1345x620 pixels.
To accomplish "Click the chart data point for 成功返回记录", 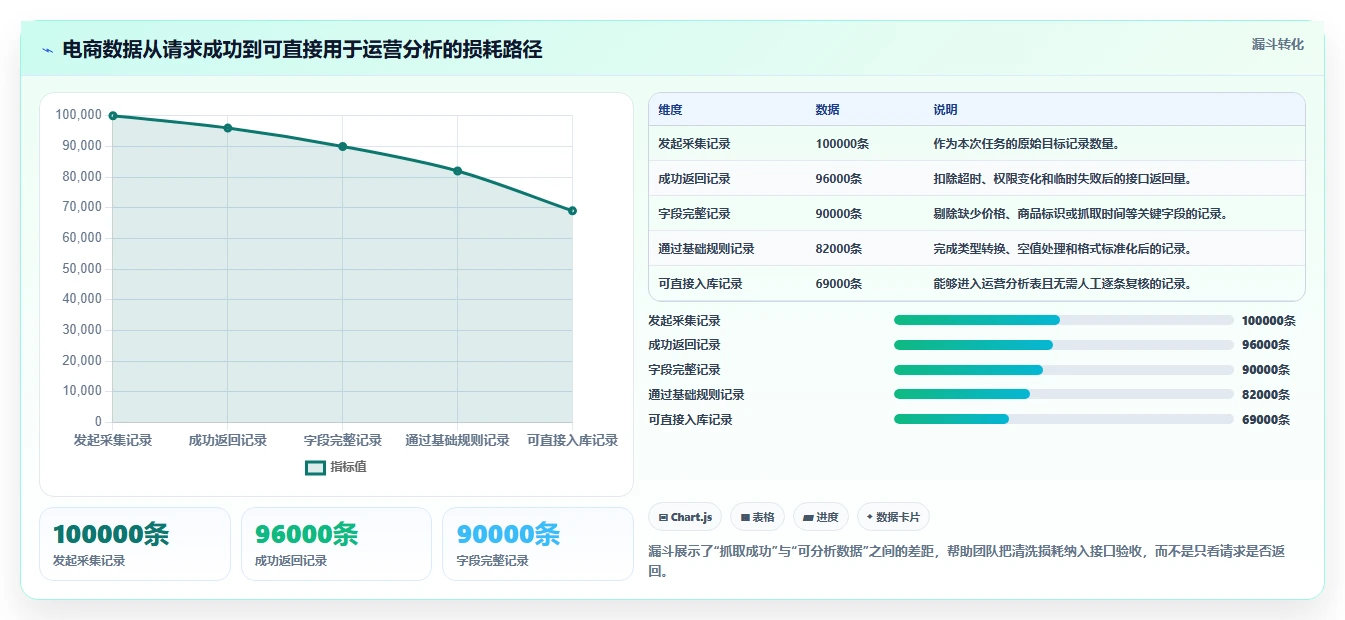I will click(x=228, y=128).
